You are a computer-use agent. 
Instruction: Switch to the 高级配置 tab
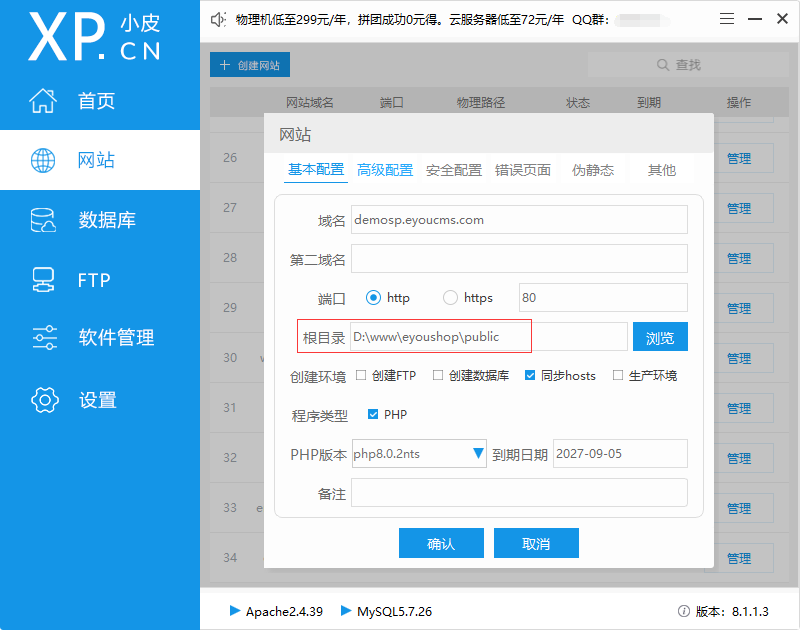click(x=385, y=170)
